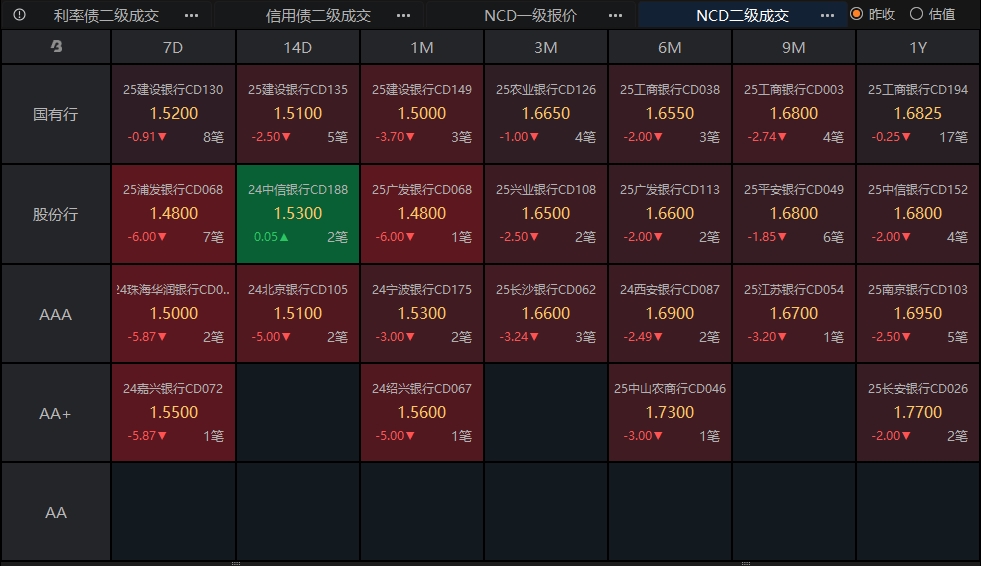Open the 25浦发银行CD068 cell
Viewport: 981px width, 566px height.
(x=173, y=214)
